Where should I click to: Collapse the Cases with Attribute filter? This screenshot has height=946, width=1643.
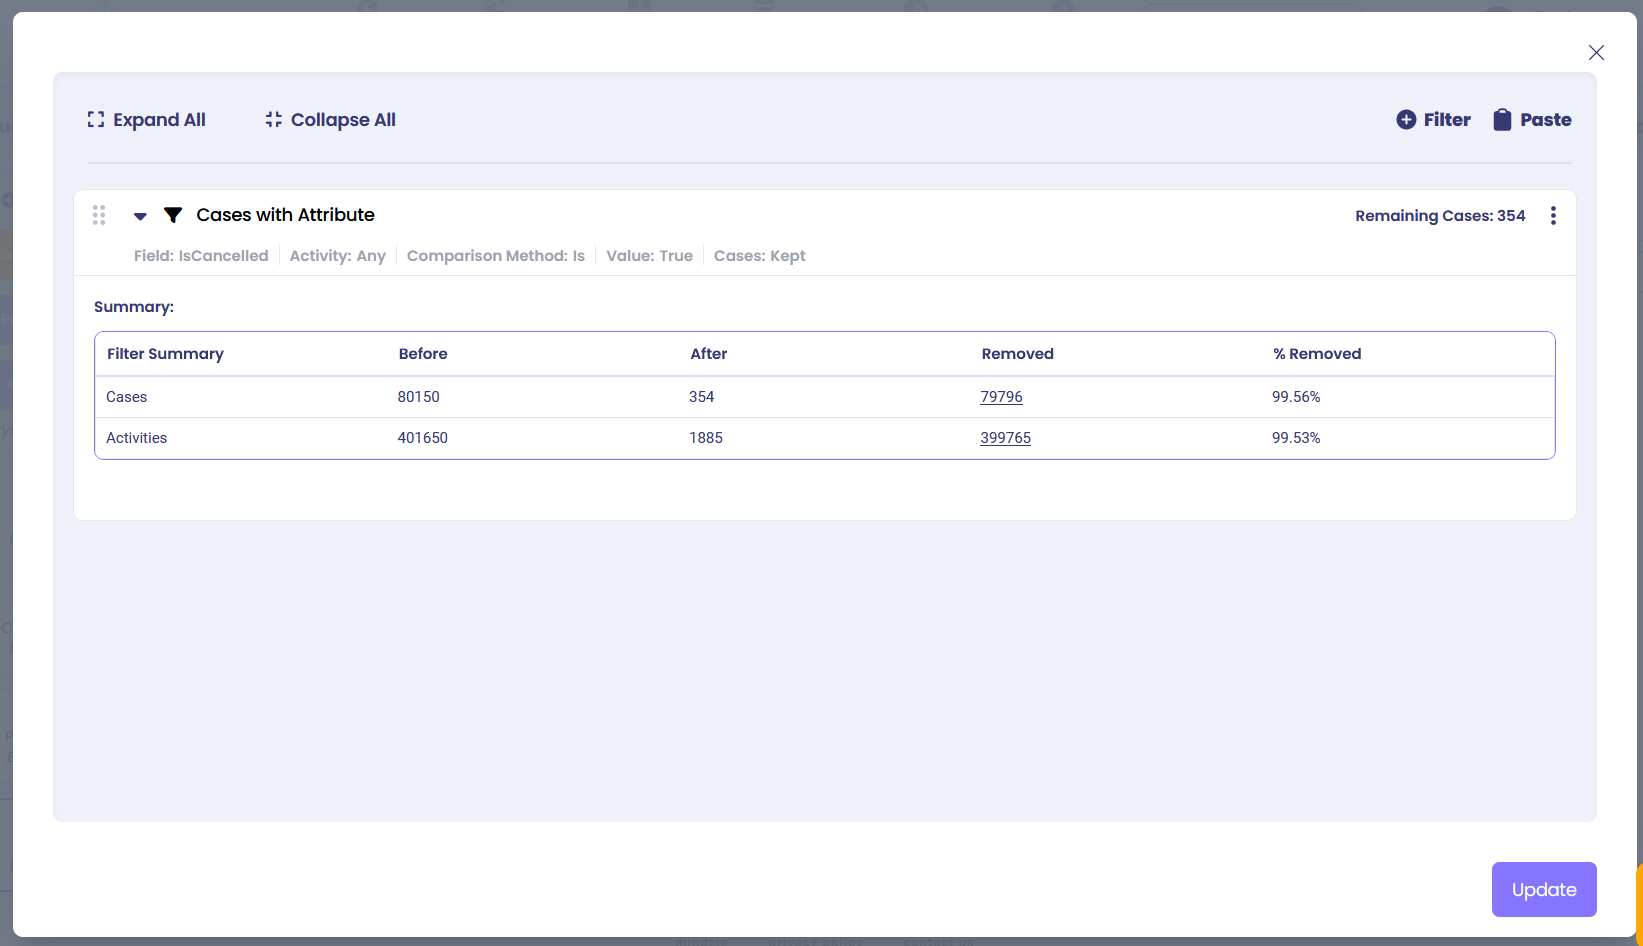(140, 216)
